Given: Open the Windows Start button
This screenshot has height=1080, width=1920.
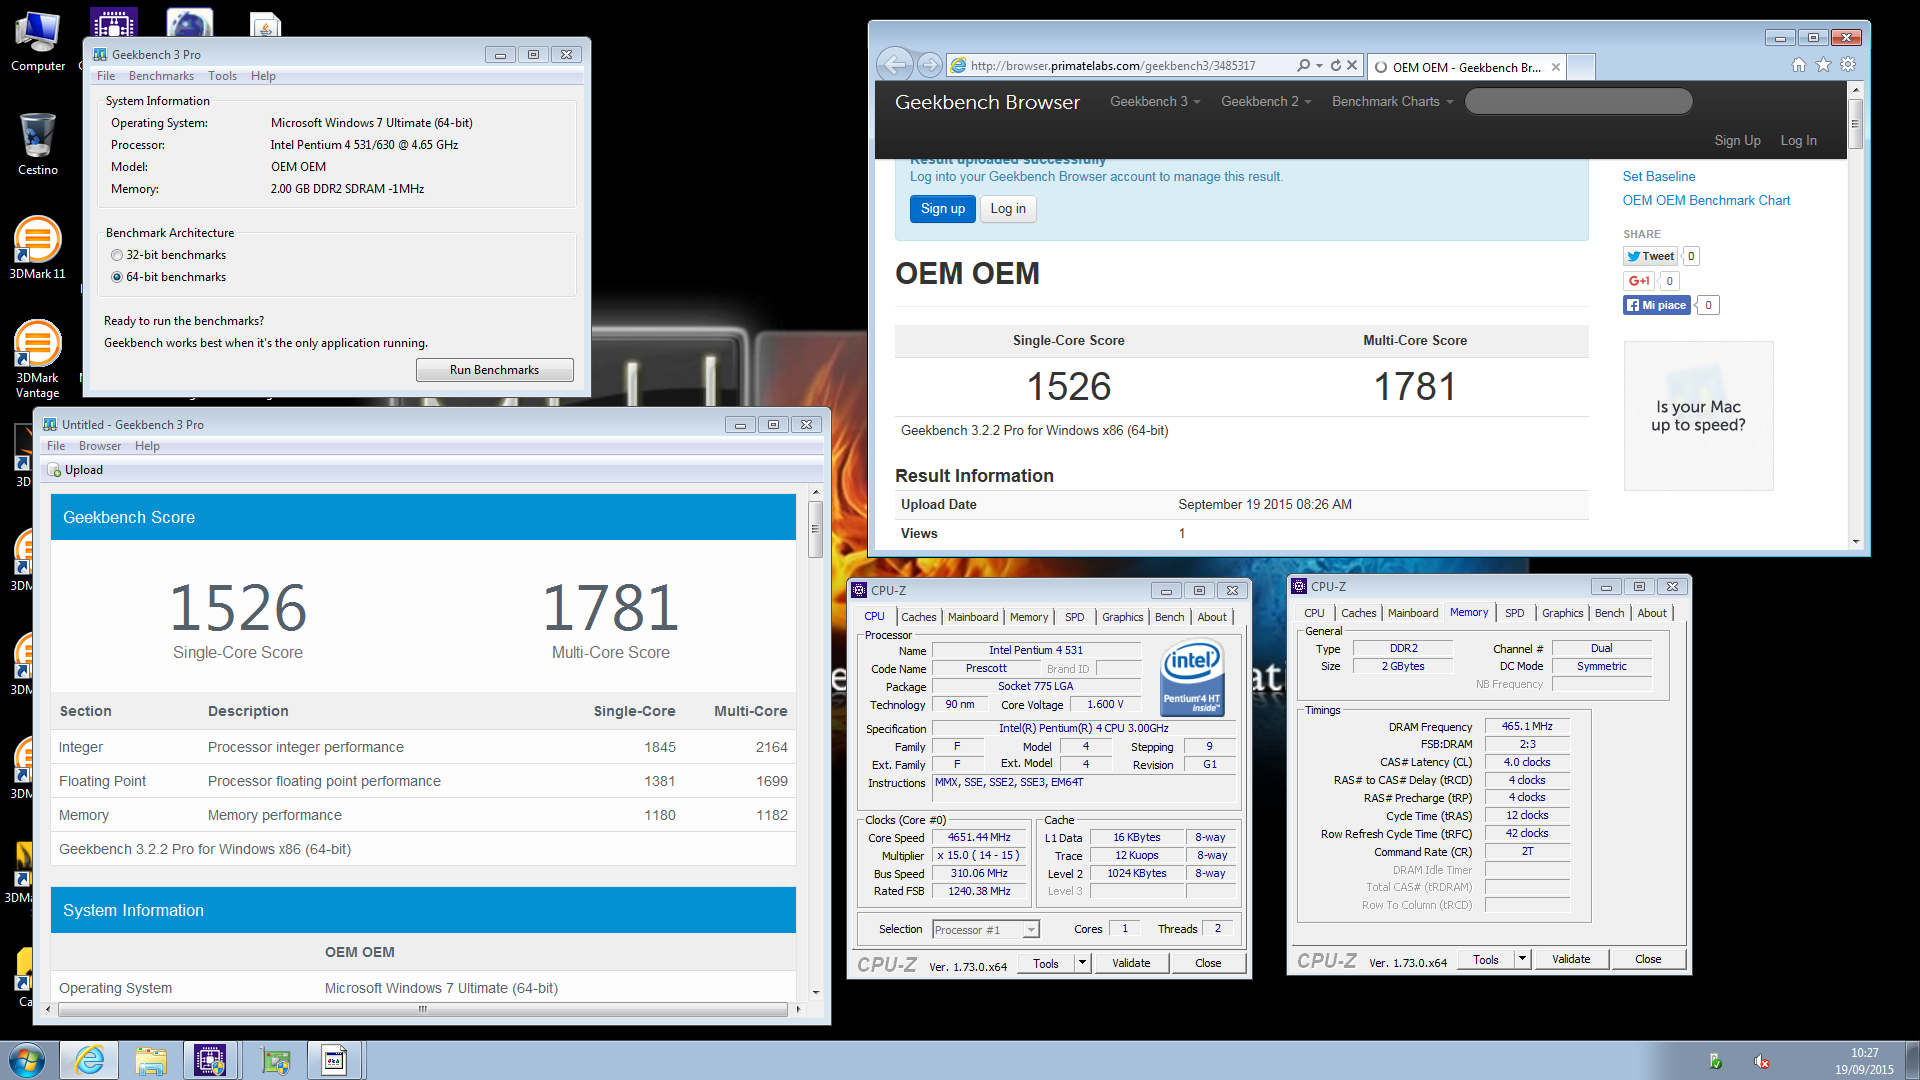Looking at the screenshot, I should coord(27,1060).
